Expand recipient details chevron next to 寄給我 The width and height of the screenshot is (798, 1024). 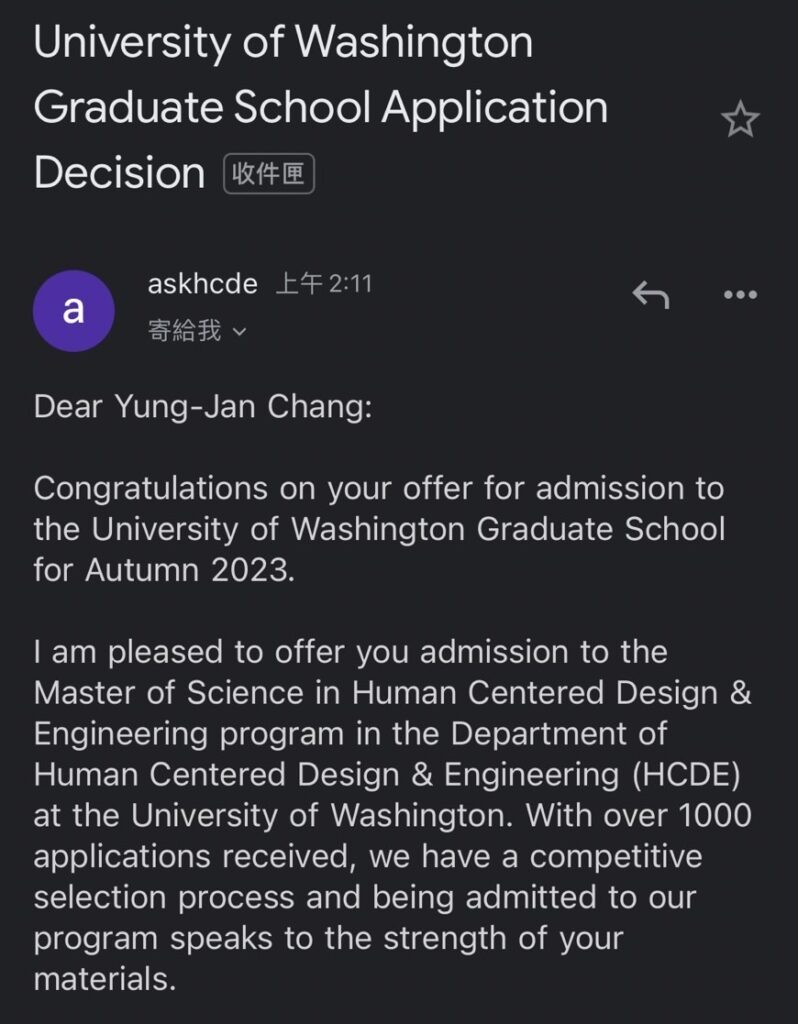click(240, 332)
